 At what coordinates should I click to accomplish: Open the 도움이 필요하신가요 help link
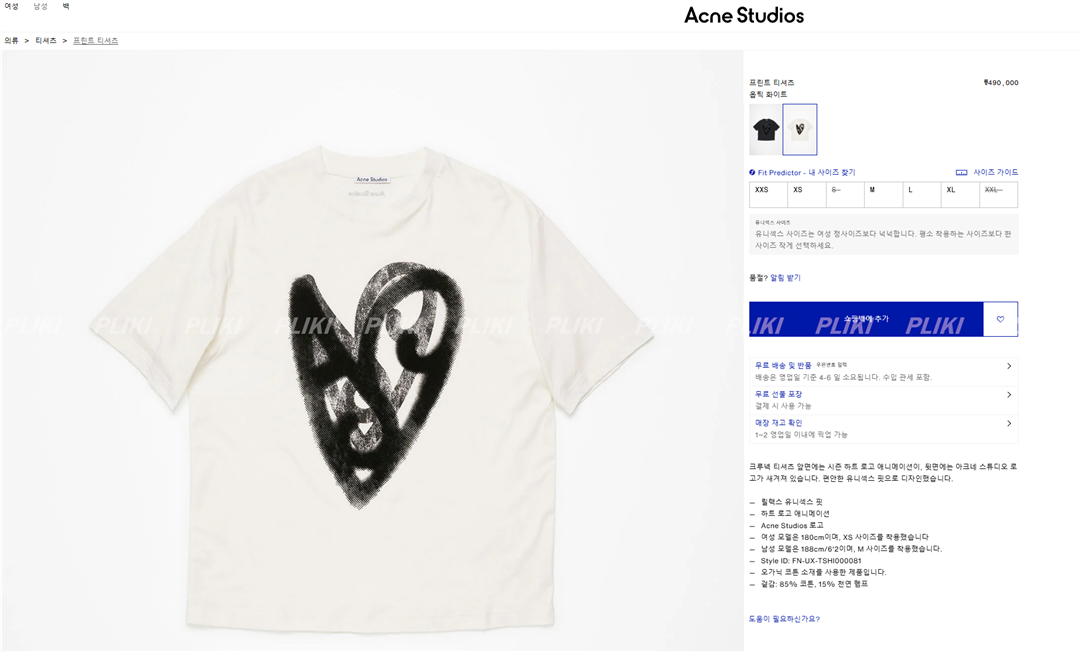click(x=785, y=619)
